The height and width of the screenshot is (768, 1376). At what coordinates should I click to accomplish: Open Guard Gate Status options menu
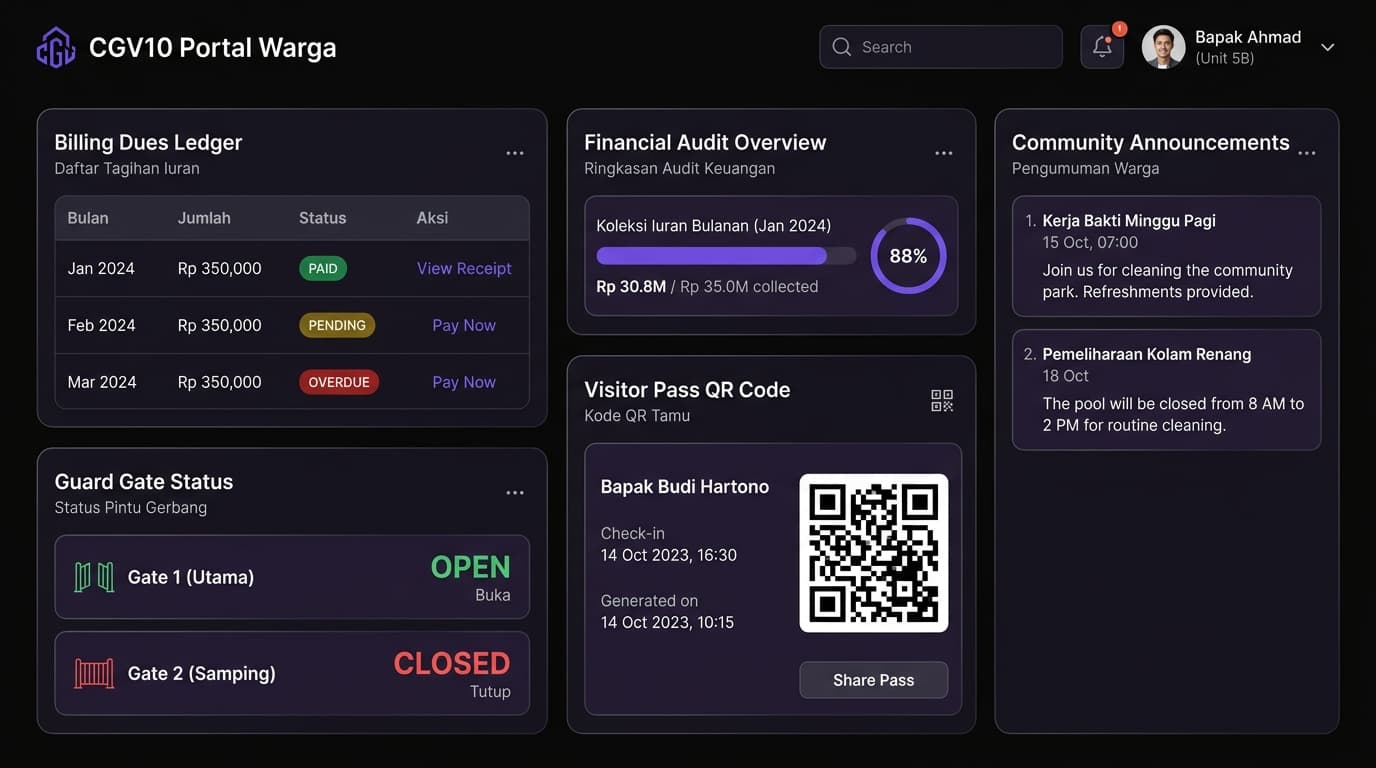click(515, 492)
